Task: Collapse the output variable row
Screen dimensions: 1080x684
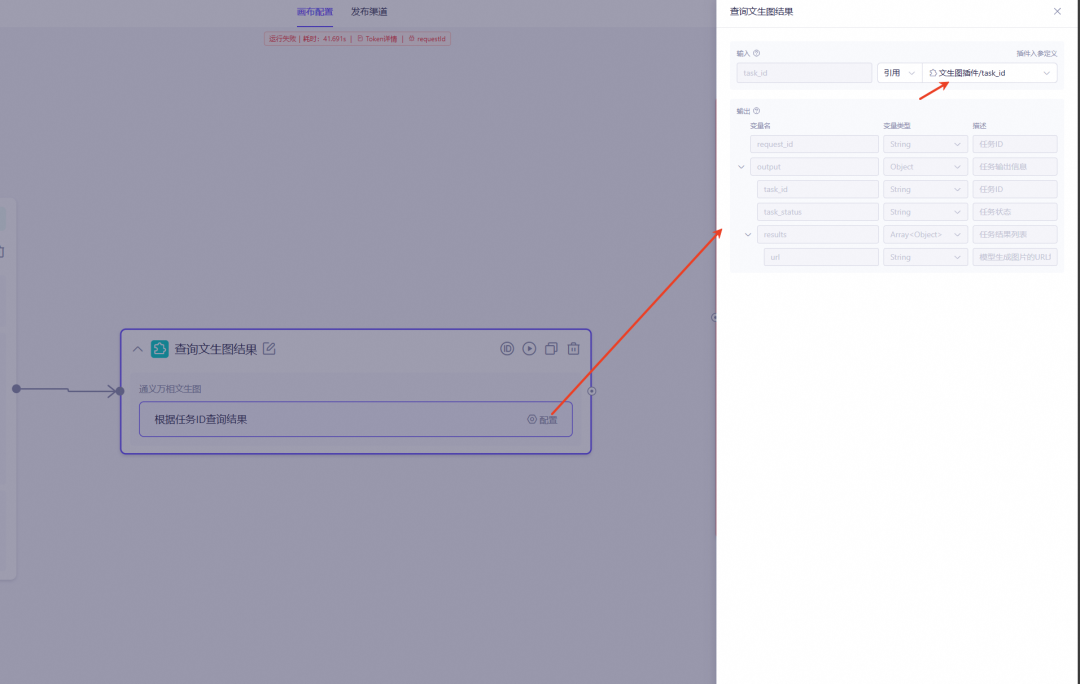Action: click(x=741, y=167)
